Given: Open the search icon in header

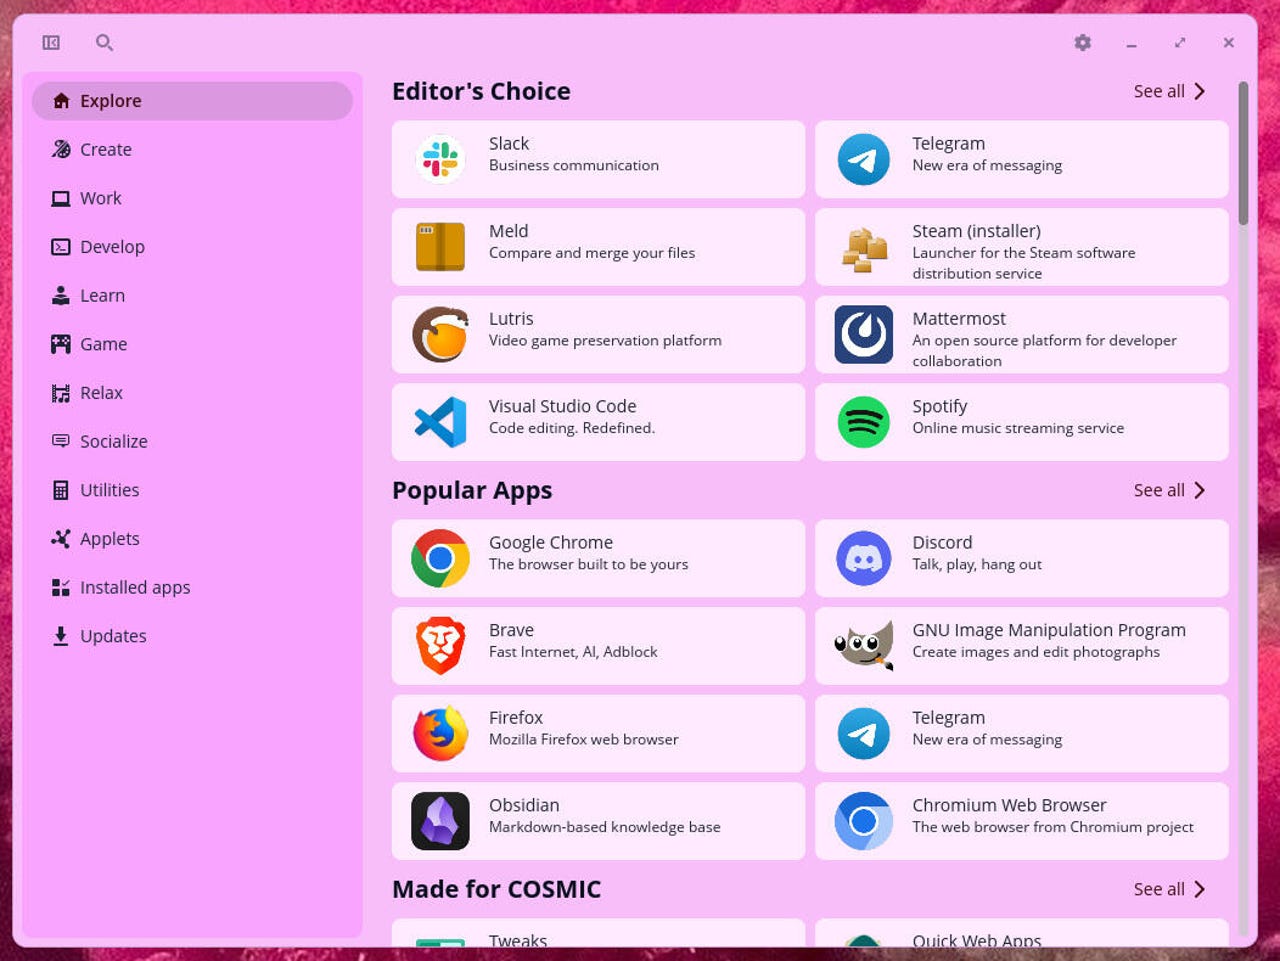Looking at the screenshot, I should [x=104, y=43].
